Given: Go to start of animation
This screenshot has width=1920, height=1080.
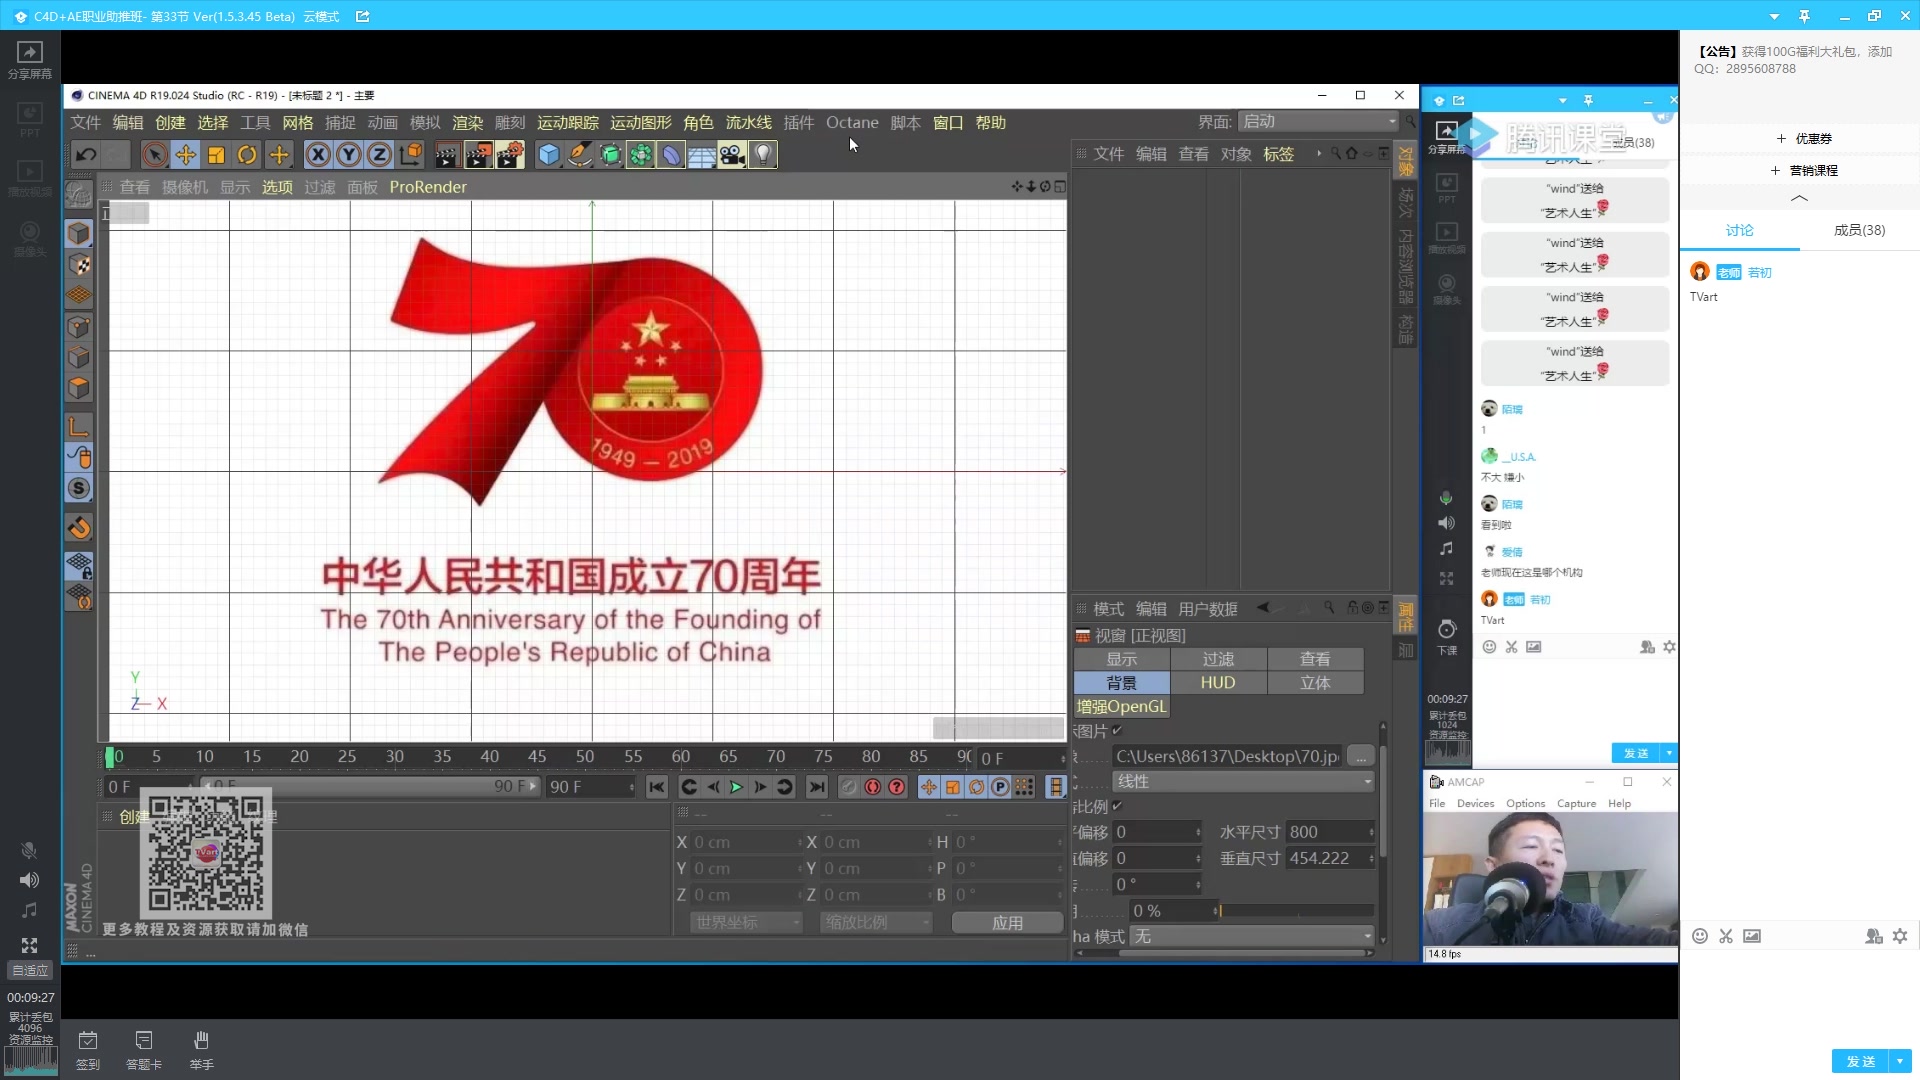Looking at the screenshot, I should pyautogui.click(x=656, y=787).
